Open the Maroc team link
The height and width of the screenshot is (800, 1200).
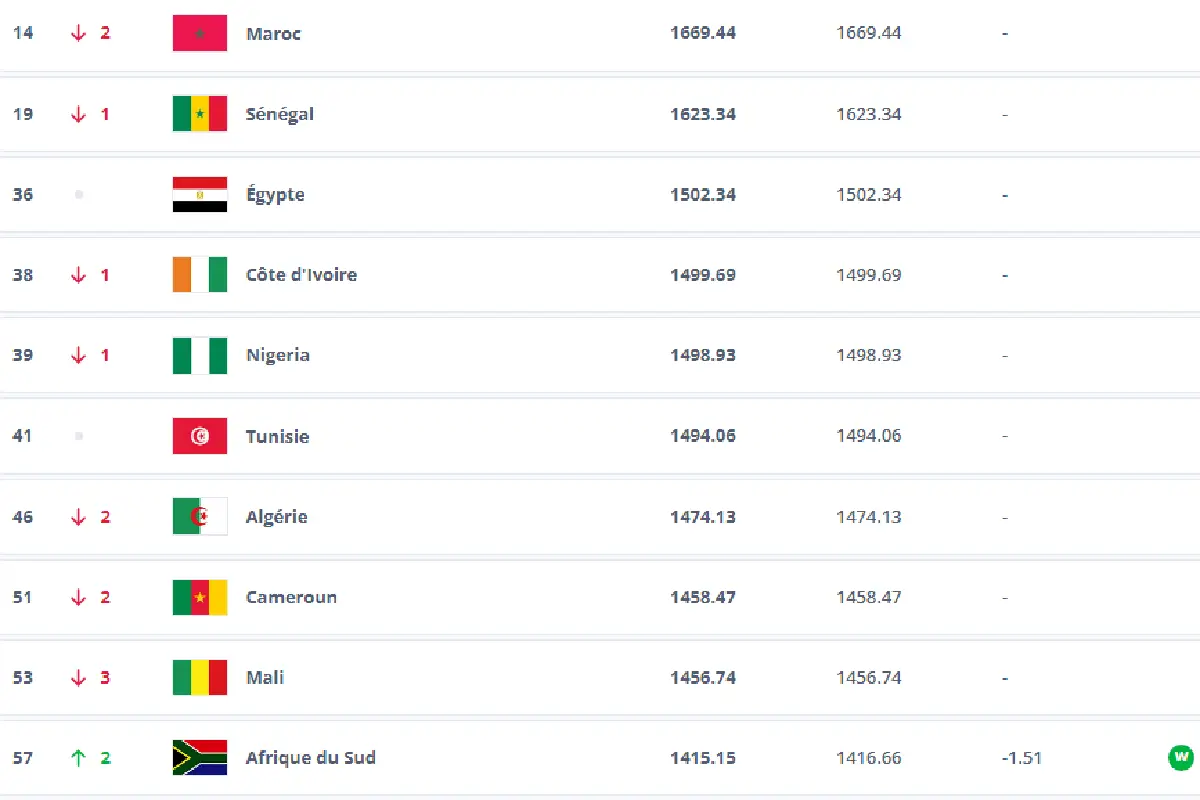coord(273,33)
